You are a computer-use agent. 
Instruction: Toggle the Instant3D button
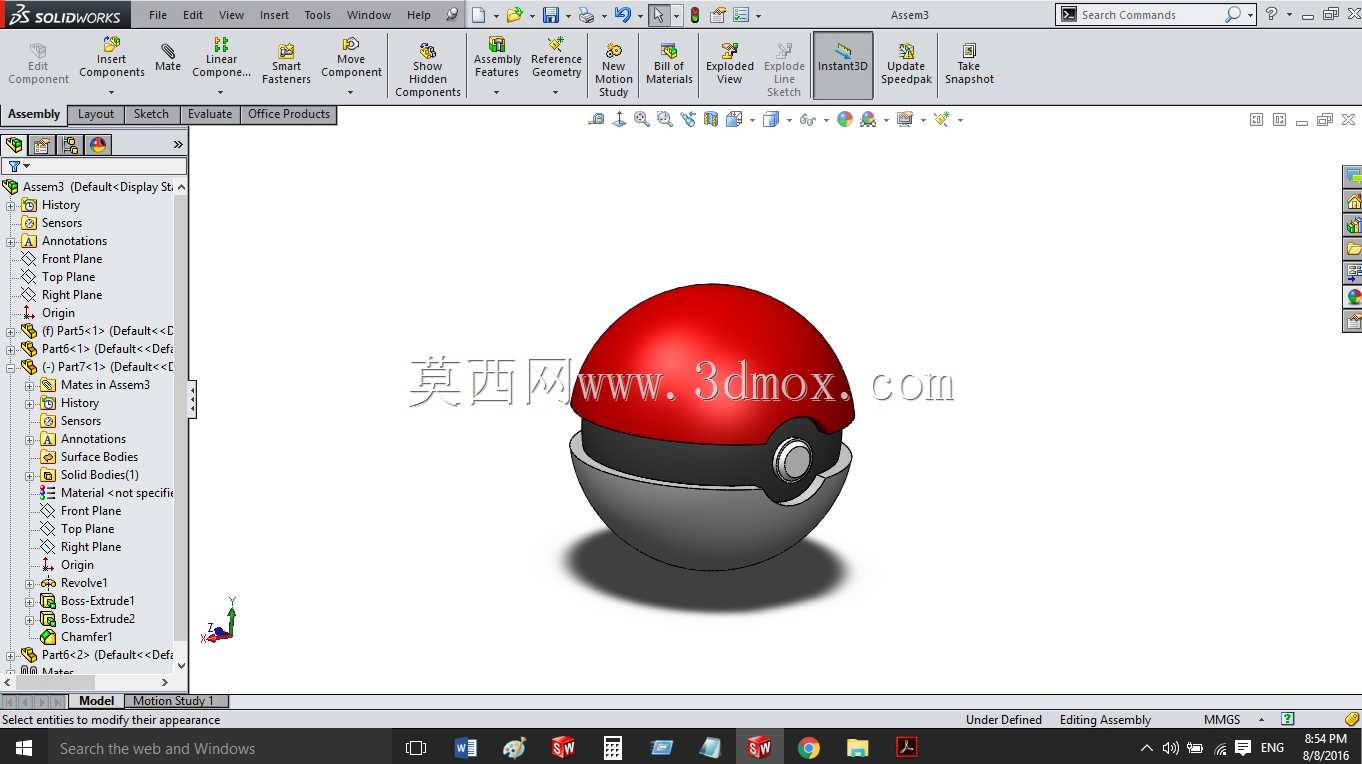pos(843,66)
